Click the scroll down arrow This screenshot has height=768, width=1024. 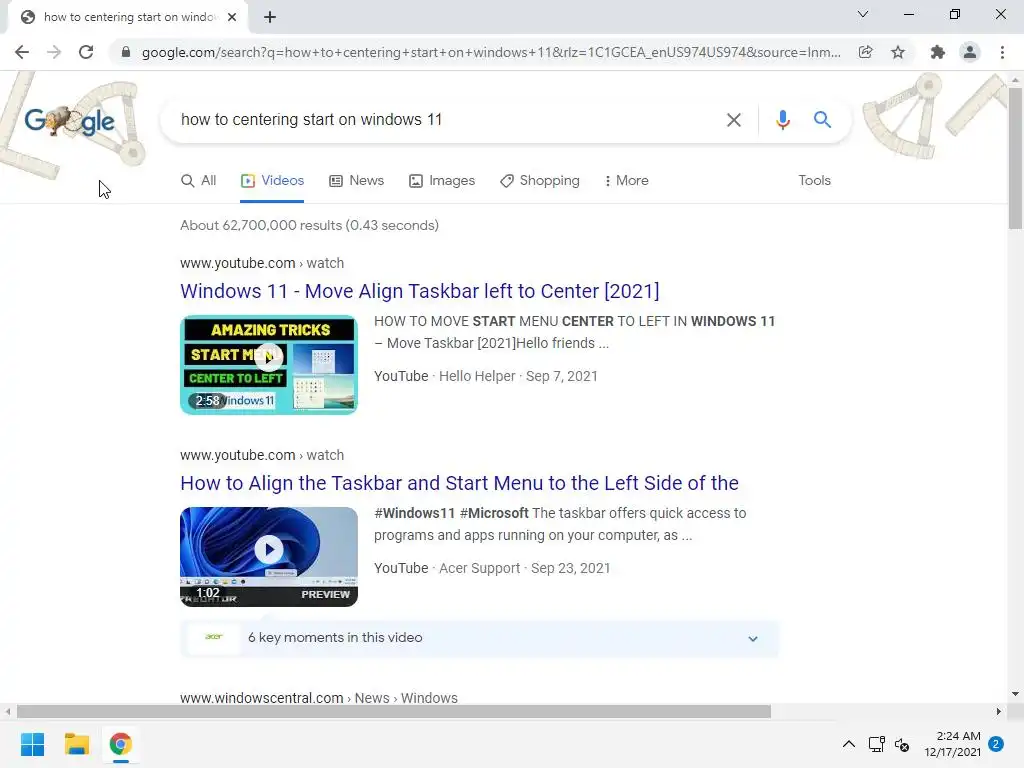tap(1015, 694)
